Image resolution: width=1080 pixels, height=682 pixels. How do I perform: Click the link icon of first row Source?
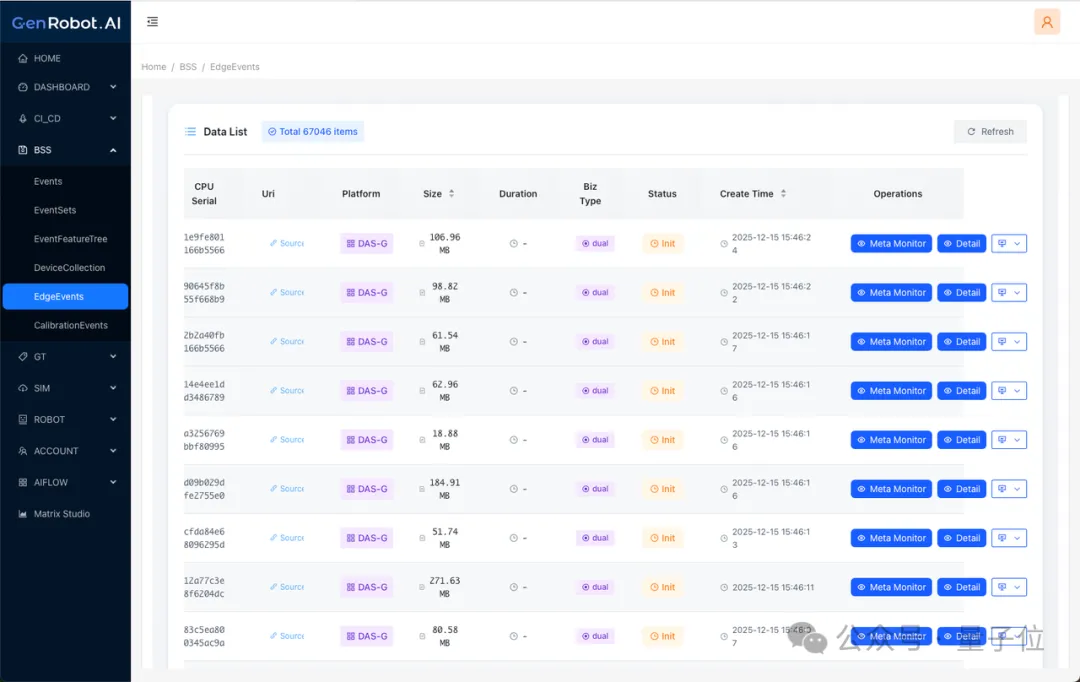(x=273, y=243)
